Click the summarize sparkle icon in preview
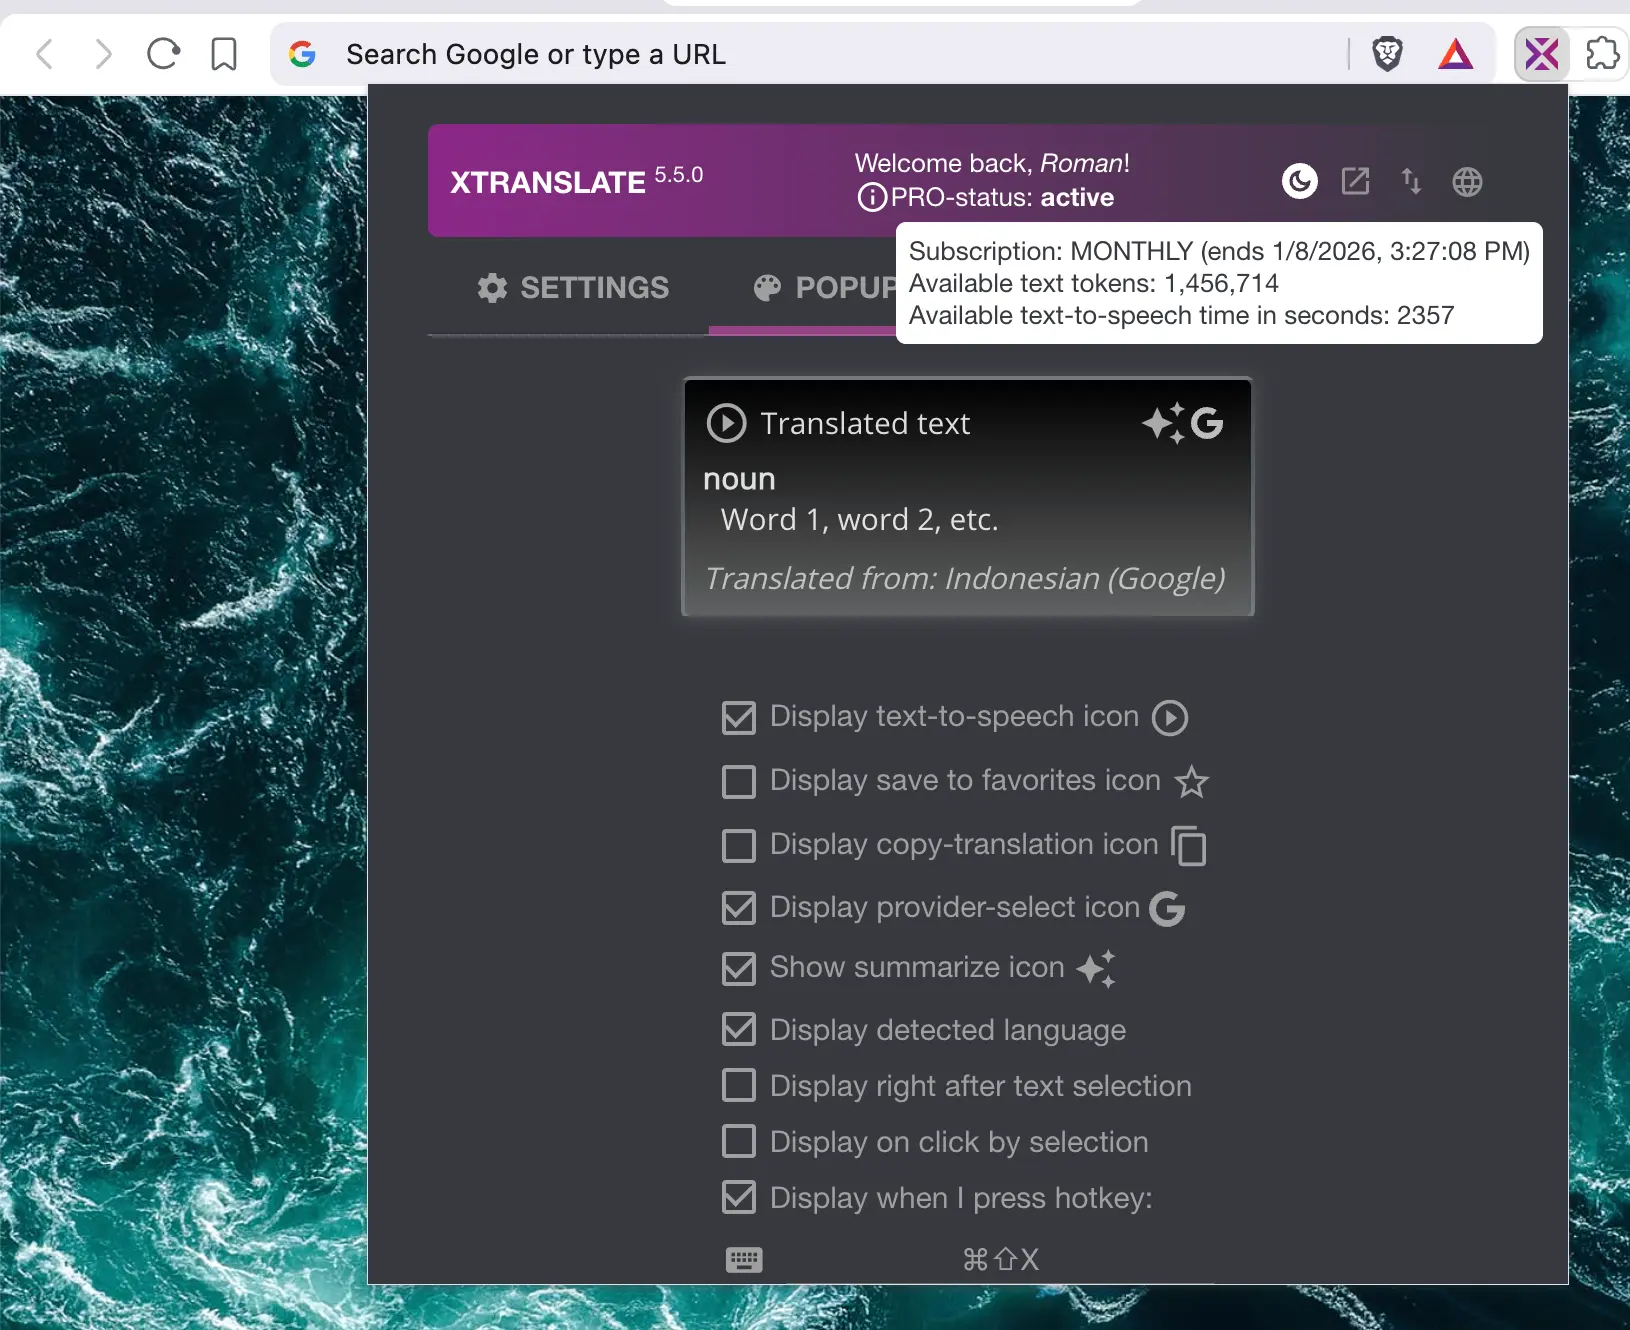 (x=1163, y=423)
